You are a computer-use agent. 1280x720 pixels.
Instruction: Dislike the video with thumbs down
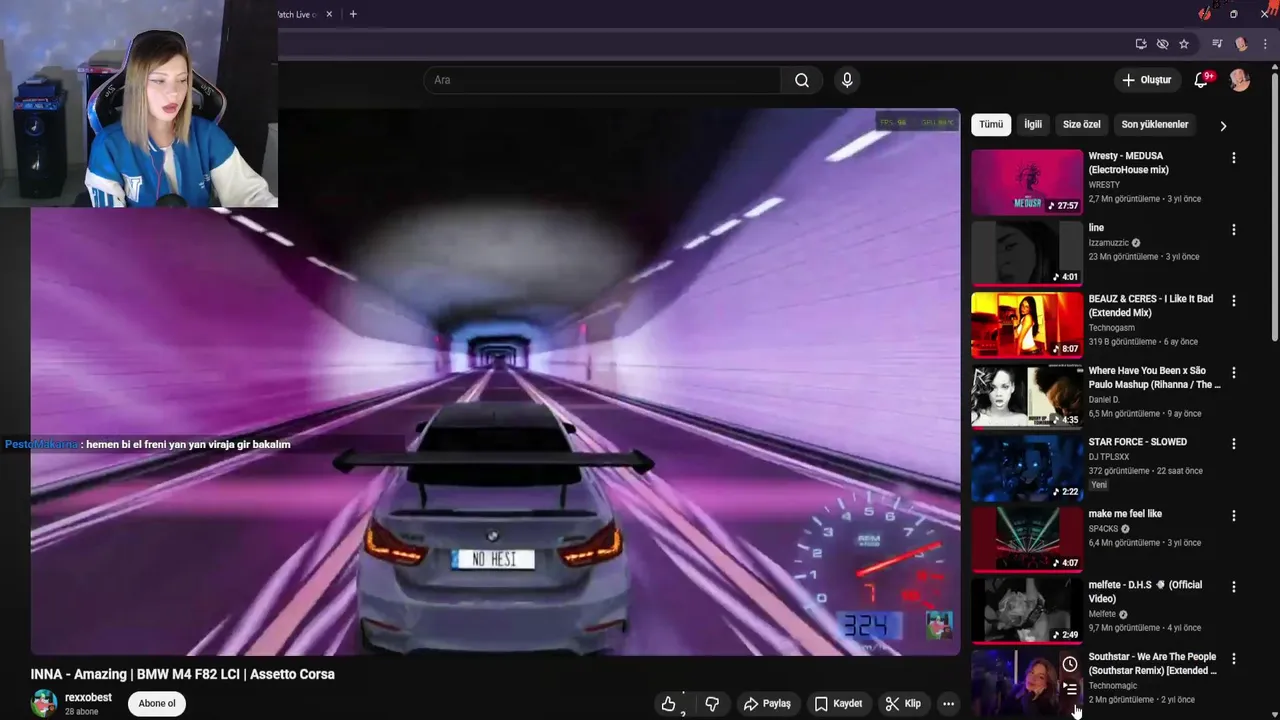point(712,704)
